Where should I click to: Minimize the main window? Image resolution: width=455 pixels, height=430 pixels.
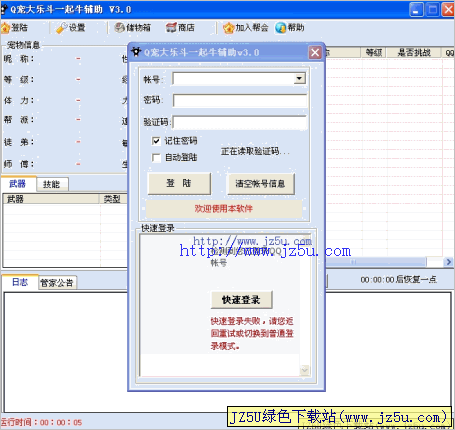416,9
